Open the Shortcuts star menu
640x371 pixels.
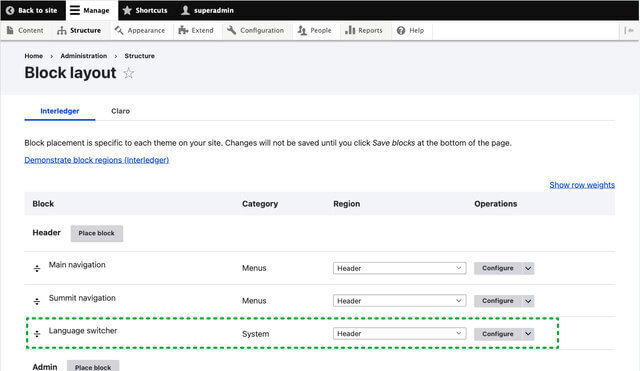point(145,10)
